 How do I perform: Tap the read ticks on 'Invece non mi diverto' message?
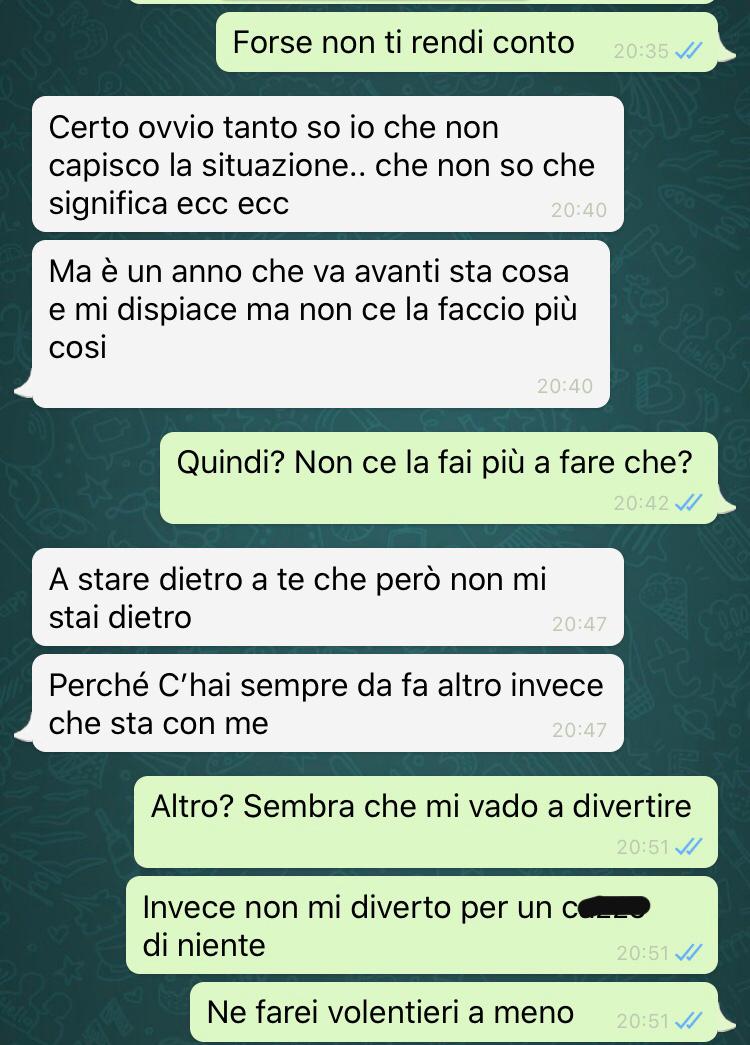click(689, 953)
